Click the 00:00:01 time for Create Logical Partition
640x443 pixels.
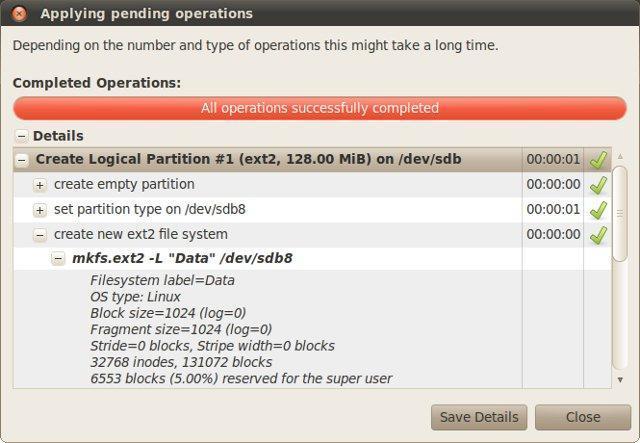point(553,160)
